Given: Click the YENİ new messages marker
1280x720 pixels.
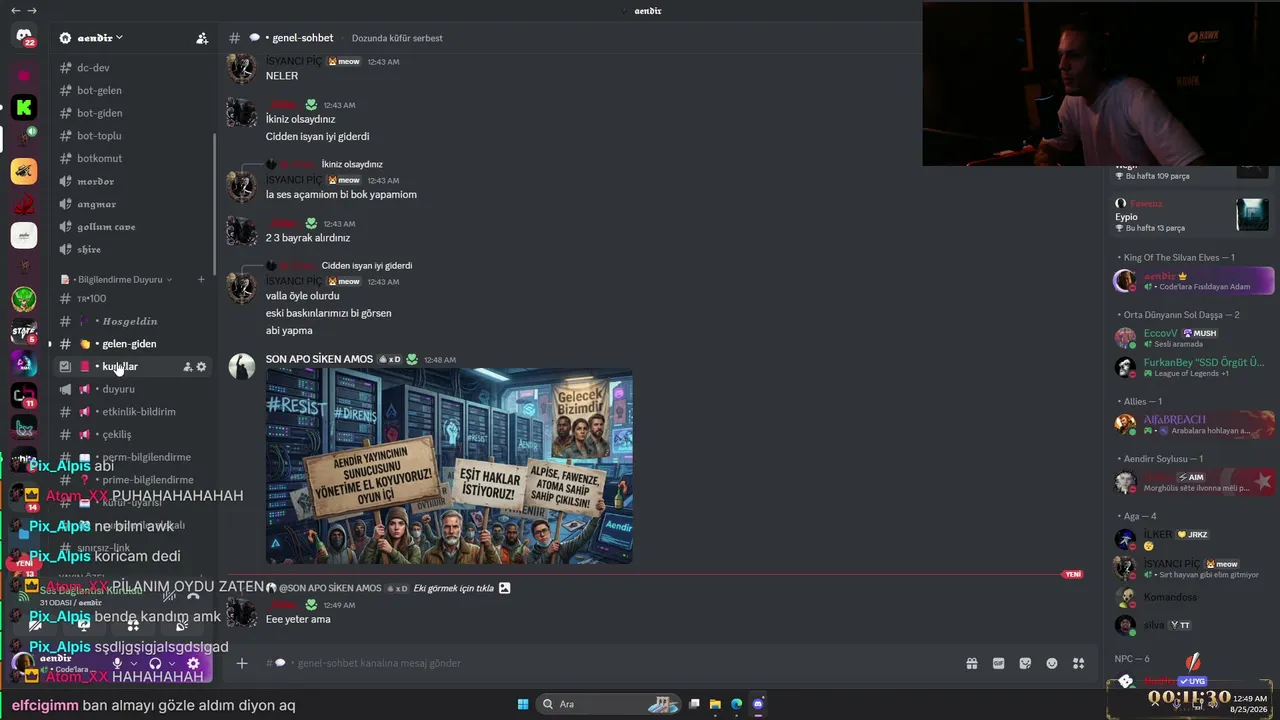Looking at the screenshot, I should (1072, 575).
